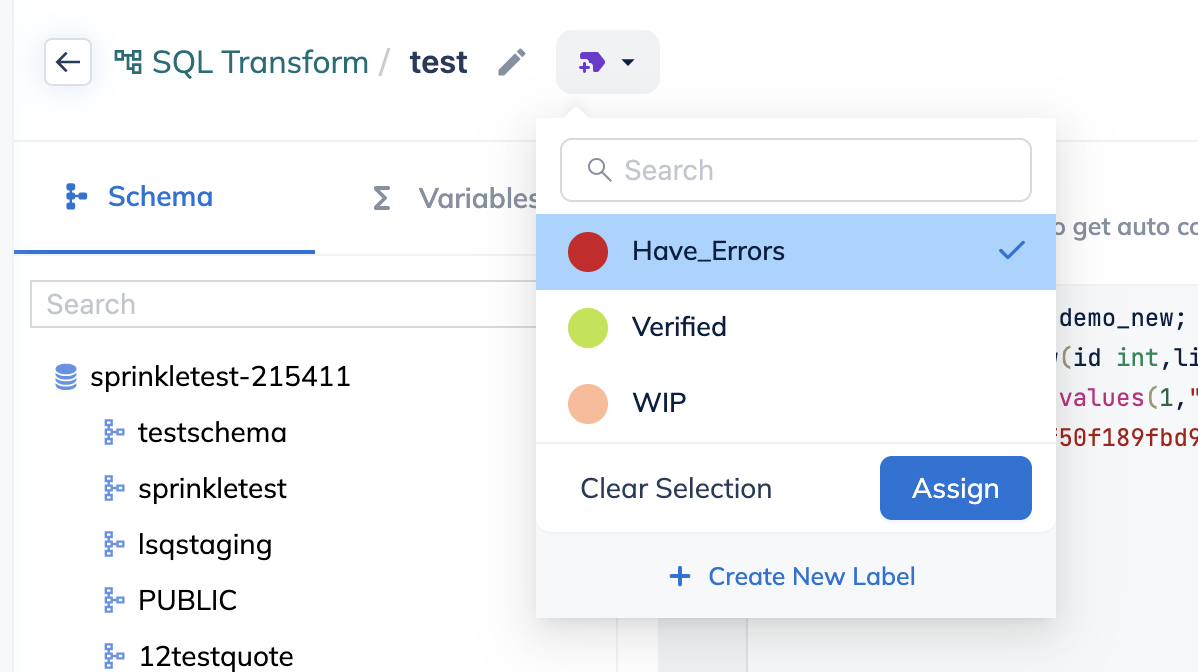This screenshot has width=1198, height=672.
Task: Click the red Have_Errors color circle
Action: coord(588,252)
